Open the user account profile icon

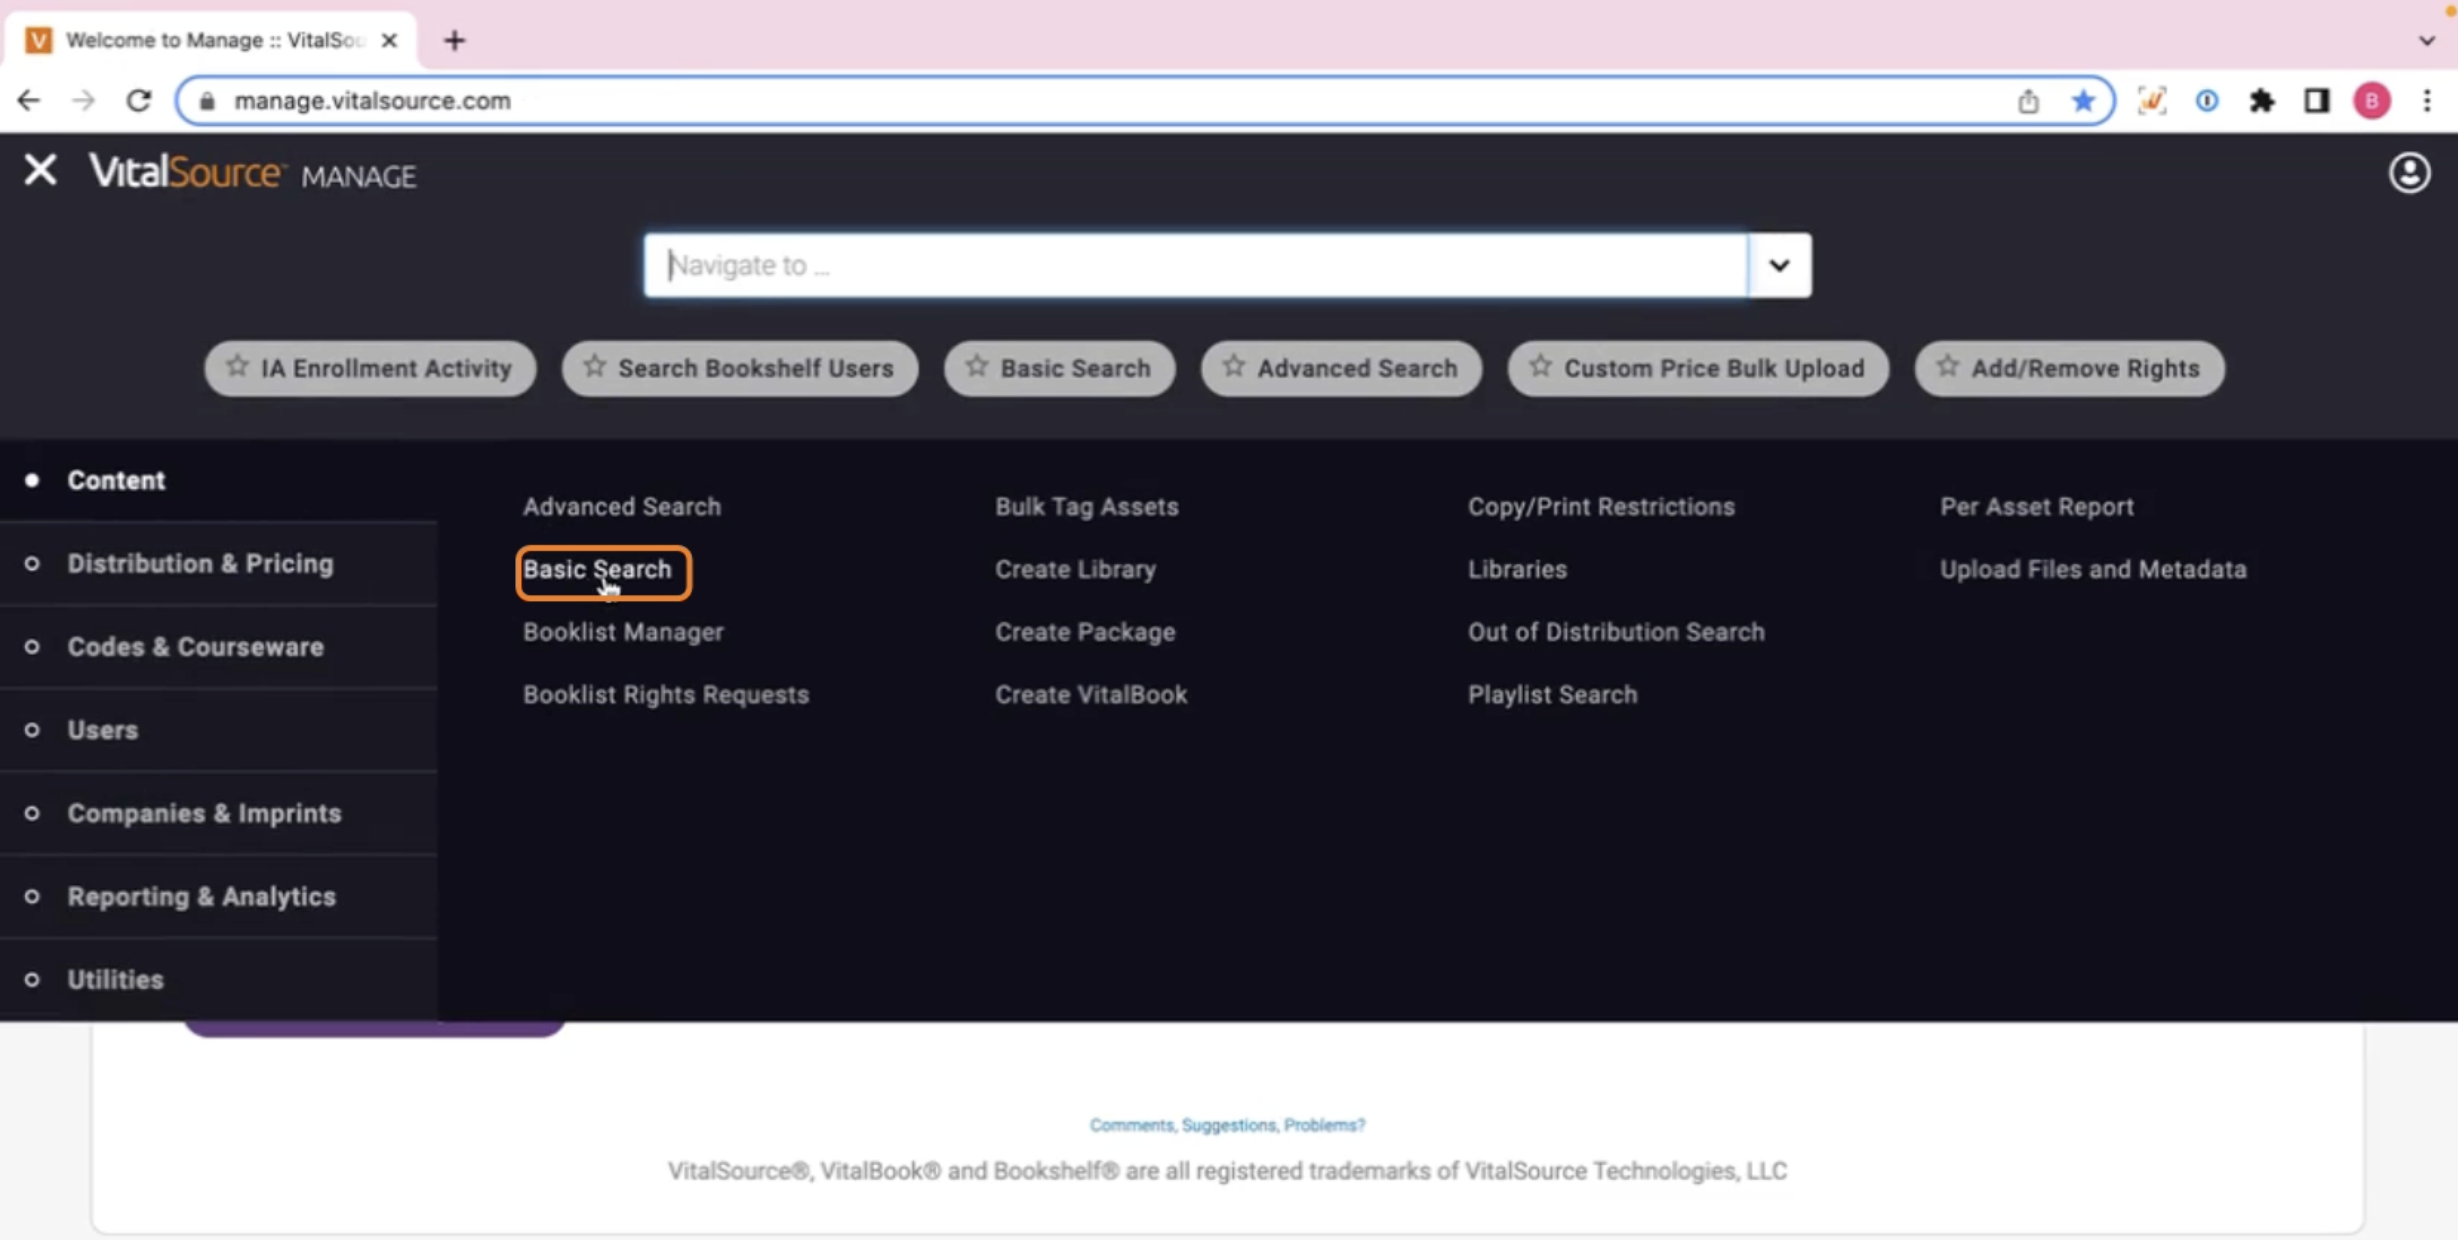pyautogui.click(x=2409, y=173)
